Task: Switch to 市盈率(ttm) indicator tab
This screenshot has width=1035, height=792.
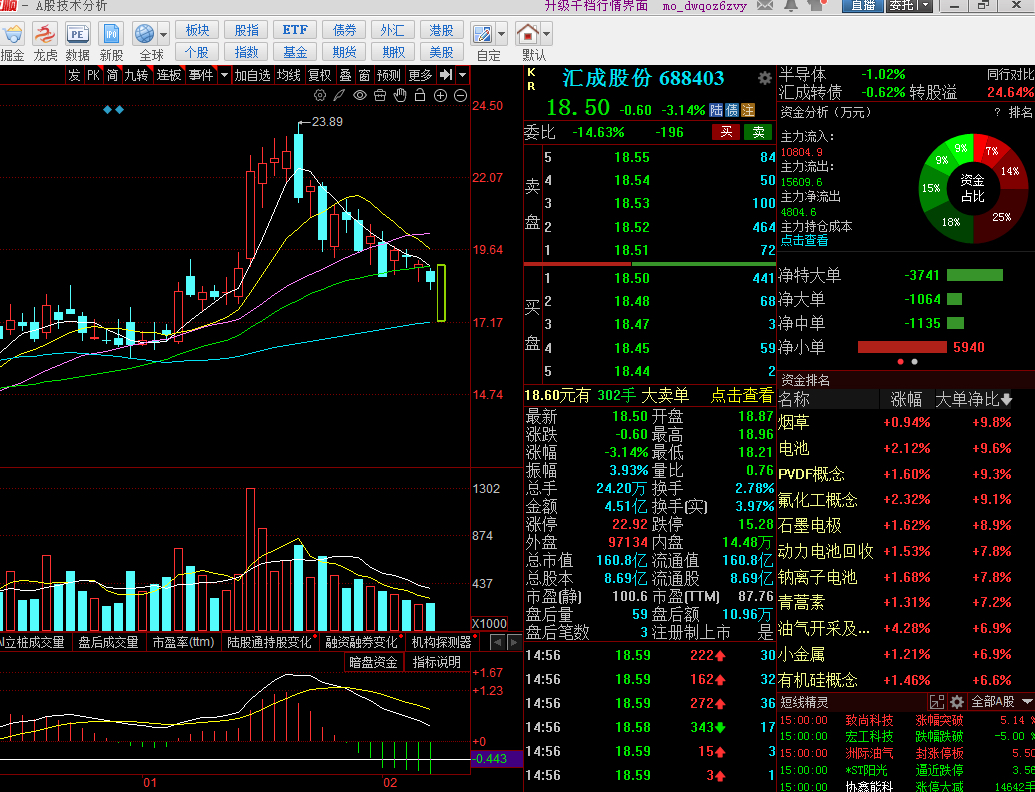Action: click(184, 642)
